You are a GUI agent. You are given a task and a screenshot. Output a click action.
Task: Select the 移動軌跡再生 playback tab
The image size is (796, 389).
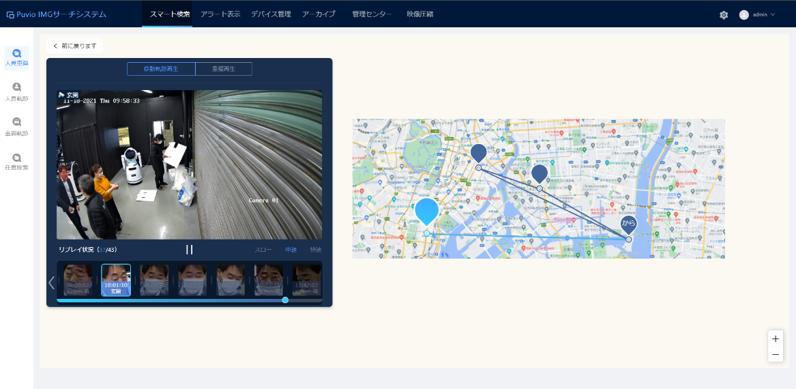161,69
